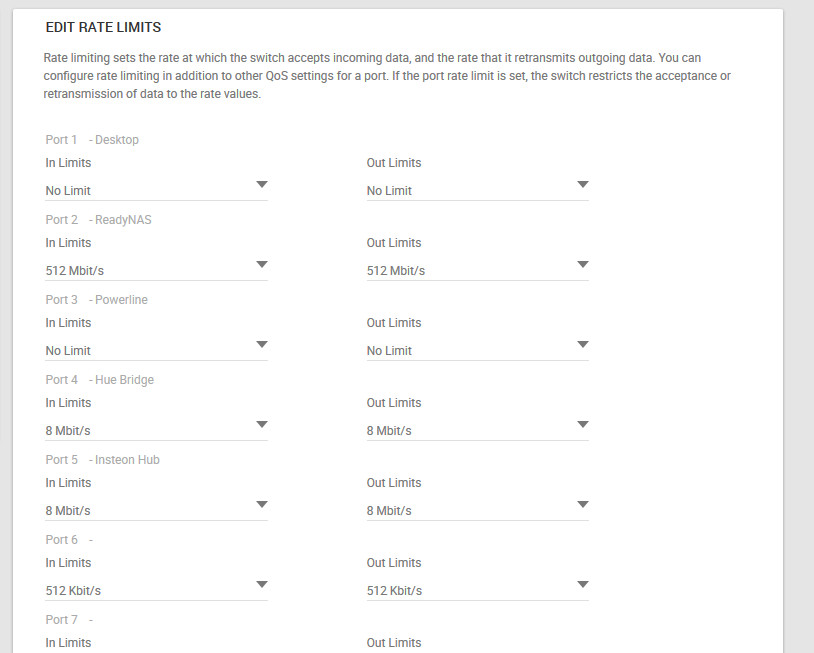Click Port 5 Insteon Hub Out Limits arrow
The width and height of the screenshot is (814, 653).
coord(583,505)
